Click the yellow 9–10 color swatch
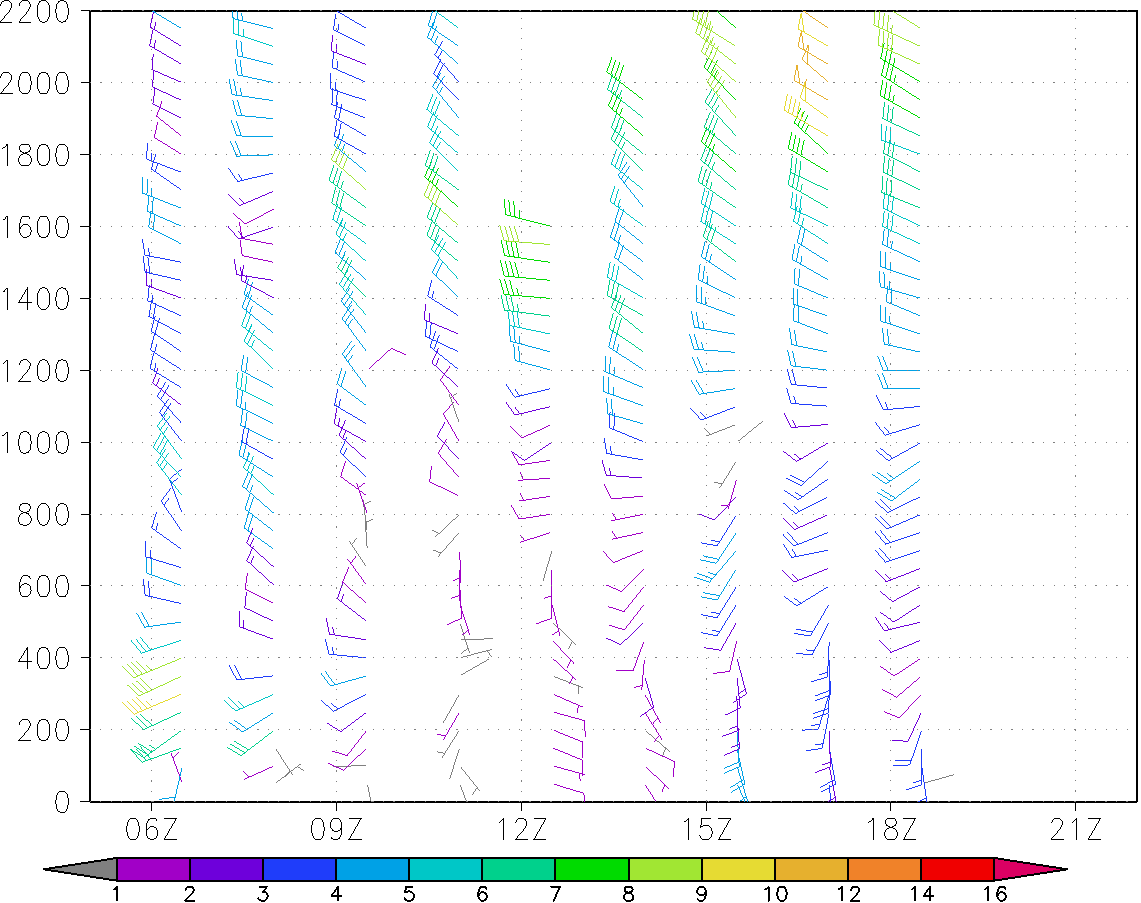1141x903 pixels. (738, 869)
